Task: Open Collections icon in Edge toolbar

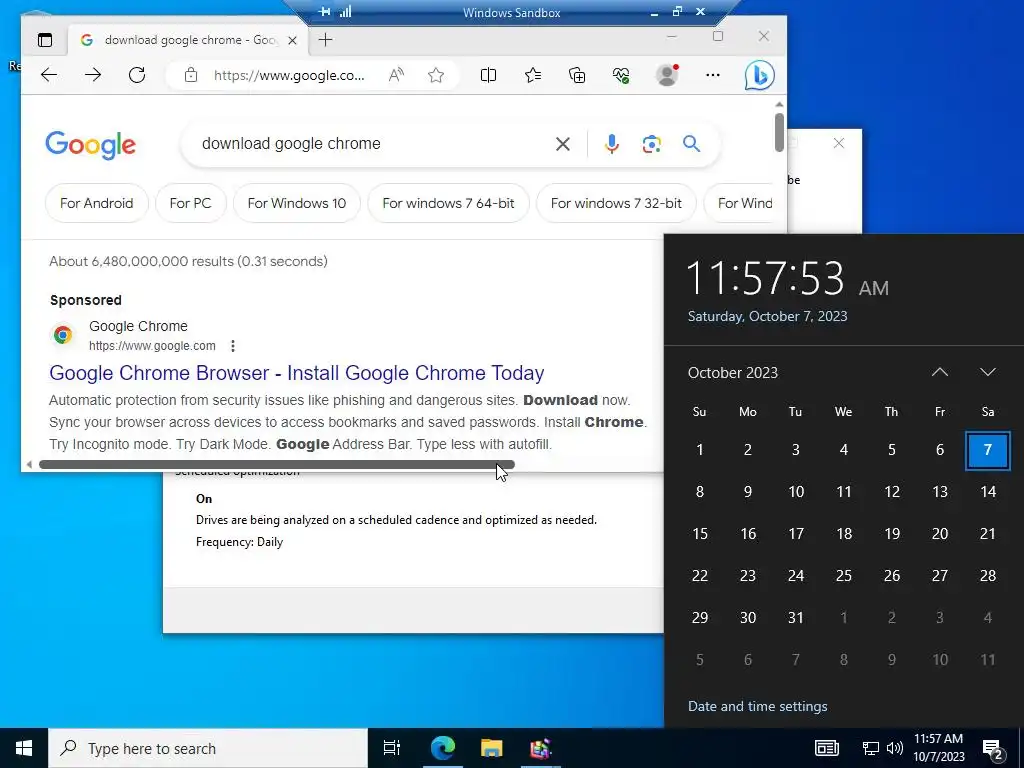Action: click(x=577, y=75)
